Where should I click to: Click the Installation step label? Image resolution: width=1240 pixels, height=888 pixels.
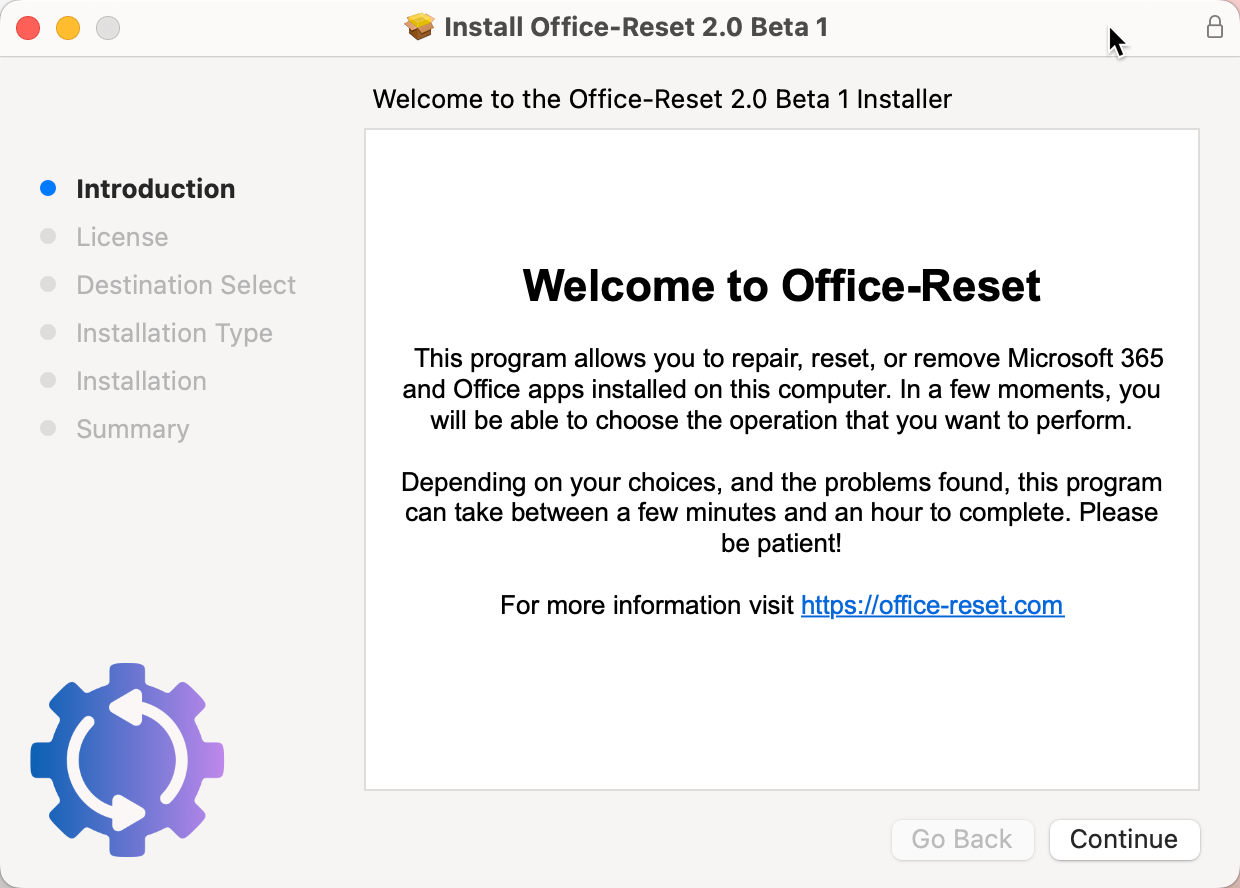point(141,381)
